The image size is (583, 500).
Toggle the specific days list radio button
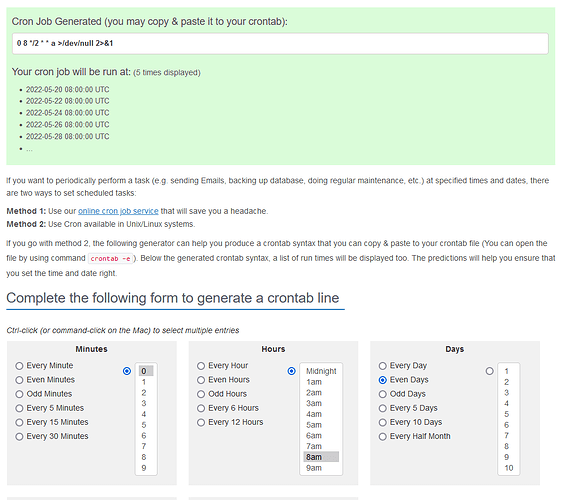tap(490, 371)
